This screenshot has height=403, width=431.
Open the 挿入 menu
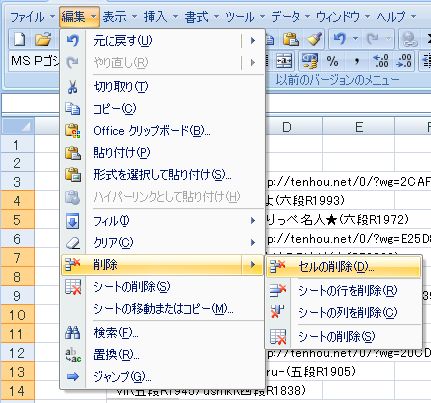[161, 17]
